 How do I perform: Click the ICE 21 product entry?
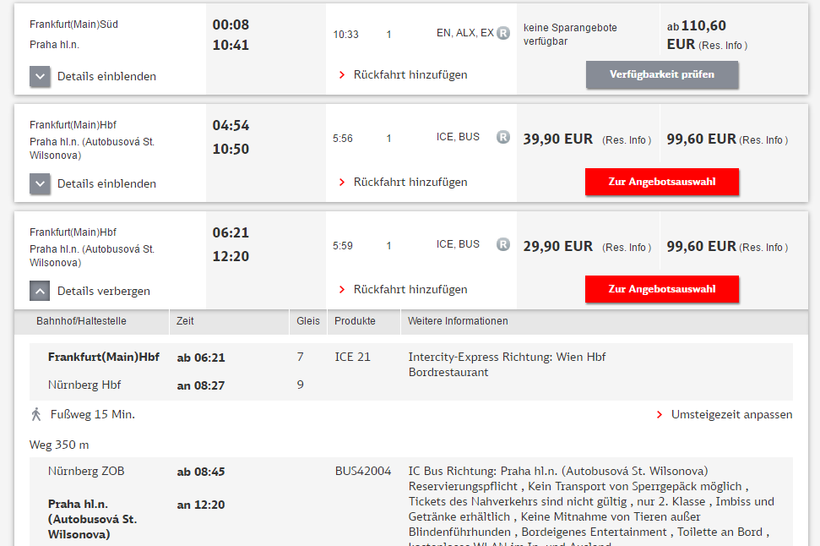coord(352,357)
